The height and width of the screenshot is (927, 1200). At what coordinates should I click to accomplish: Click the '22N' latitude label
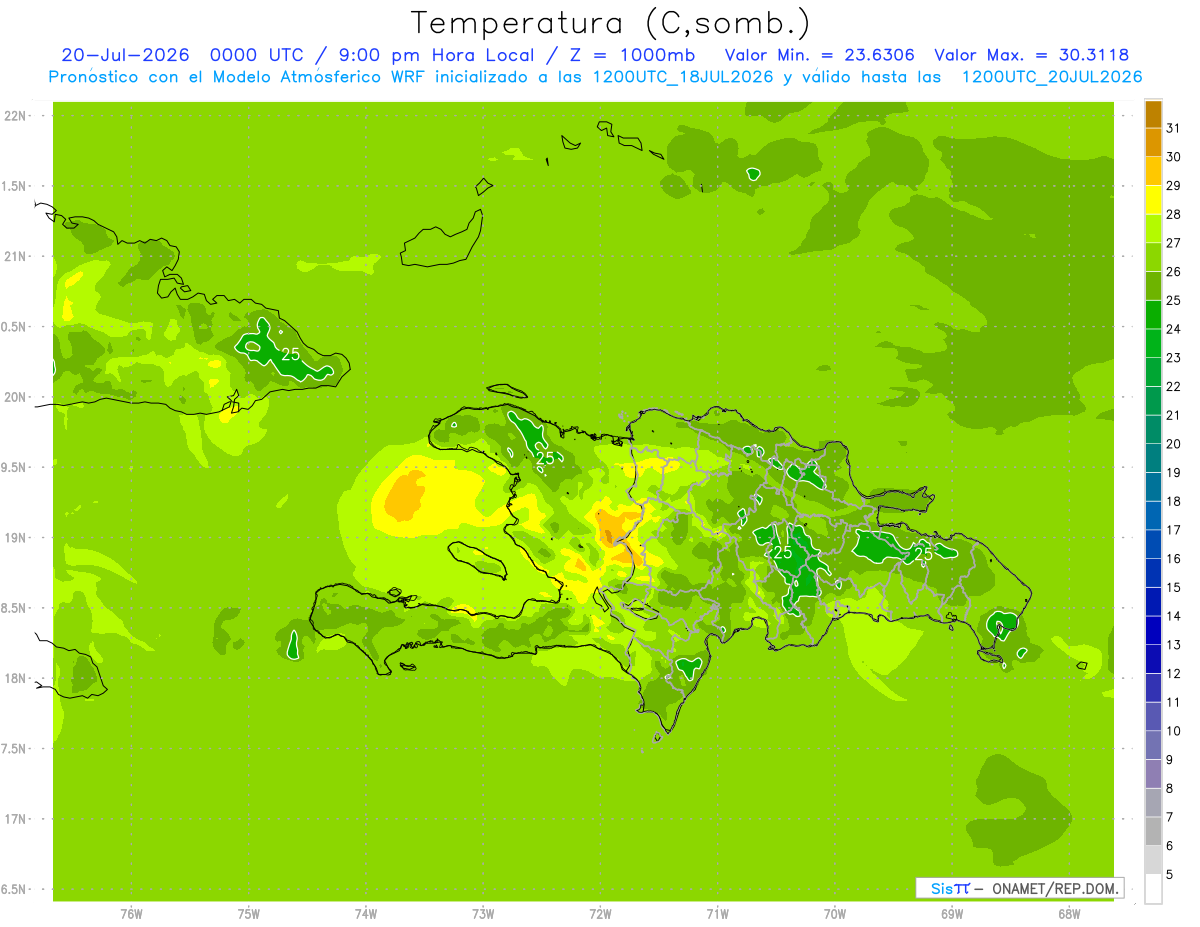pyautogui.click(x=14, y=116)
